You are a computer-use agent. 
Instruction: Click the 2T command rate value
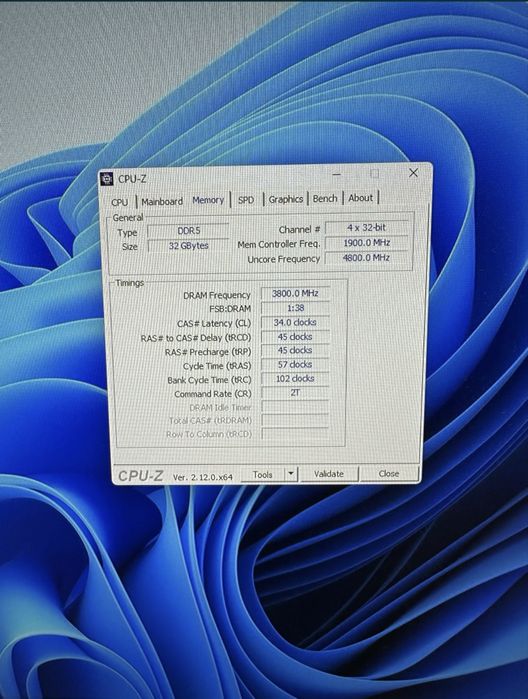pos(295,393)
